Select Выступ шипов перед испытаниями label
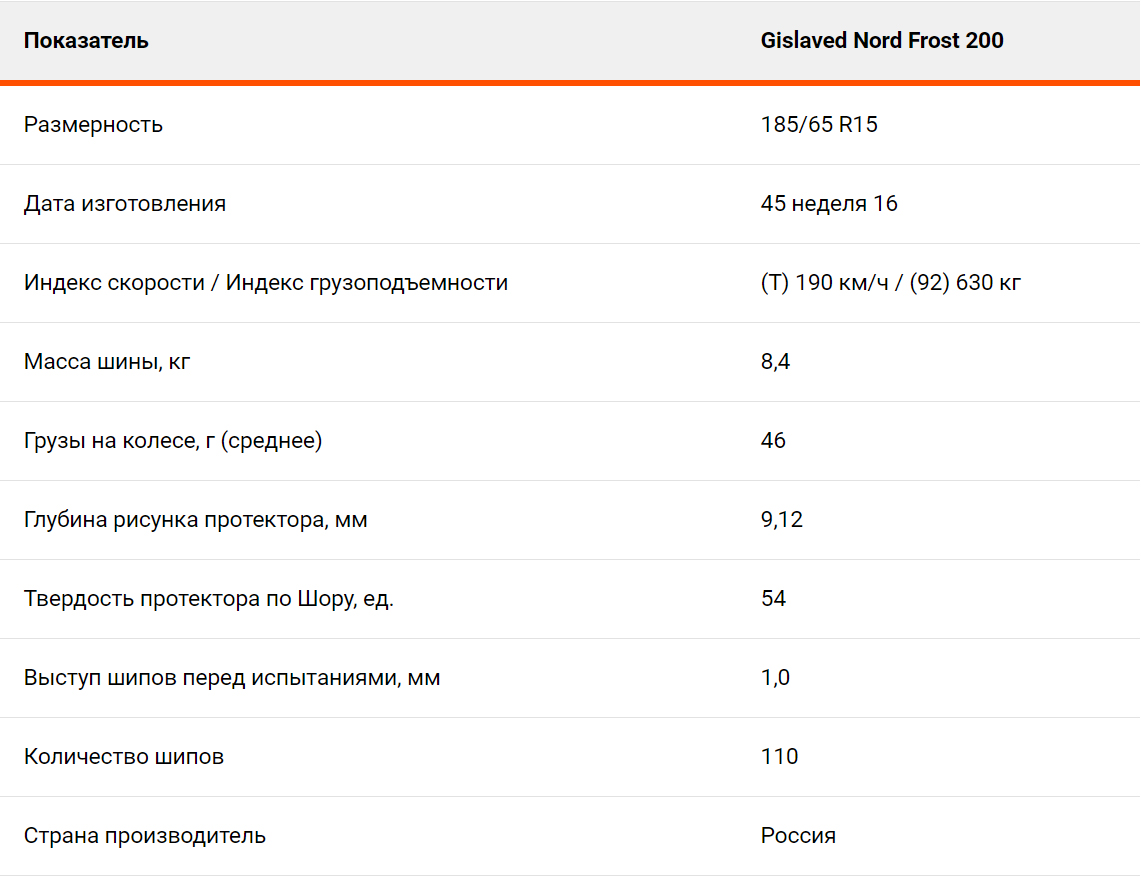 [x=231, y=678]
